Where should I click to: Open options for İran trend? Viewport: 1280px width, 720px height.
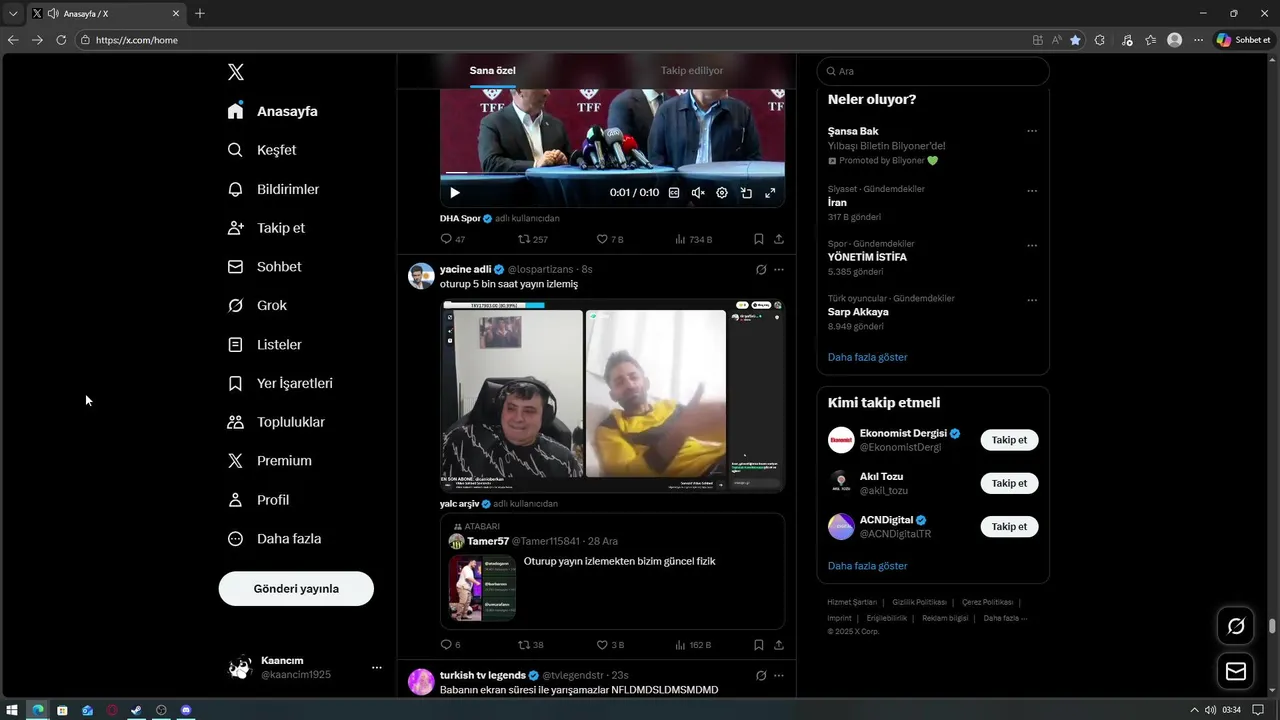[1032, 191]
